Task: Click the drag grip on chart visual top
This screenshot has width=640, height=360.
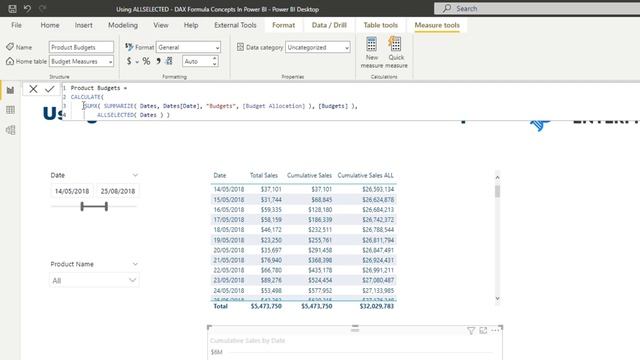Action: coord(355,328)
